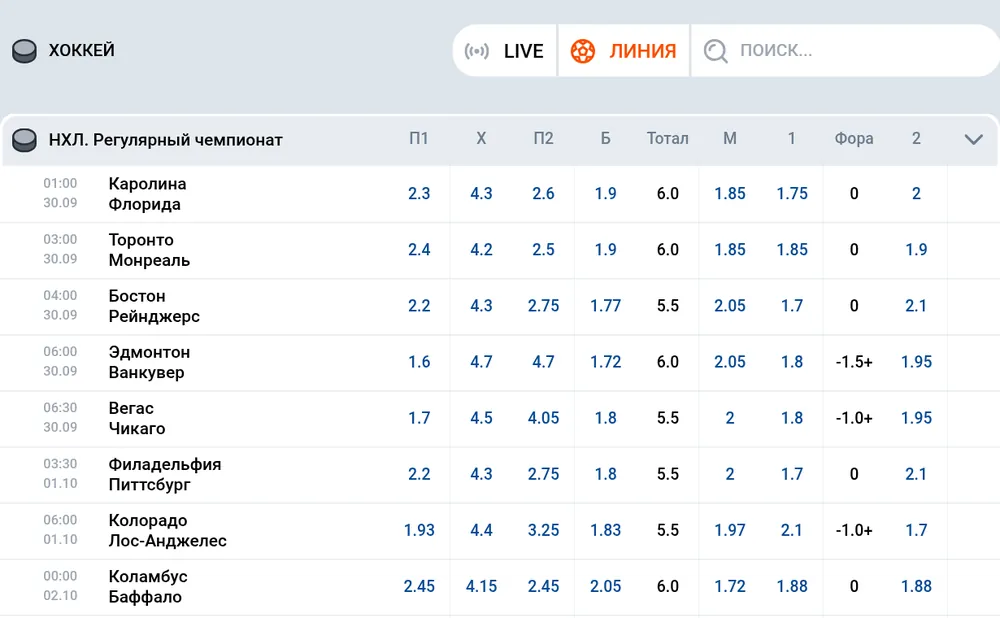Choose handicap 1 odds 2.1 for Колорадо
This screenshot has width=1000, height=618.
(791, 530)
